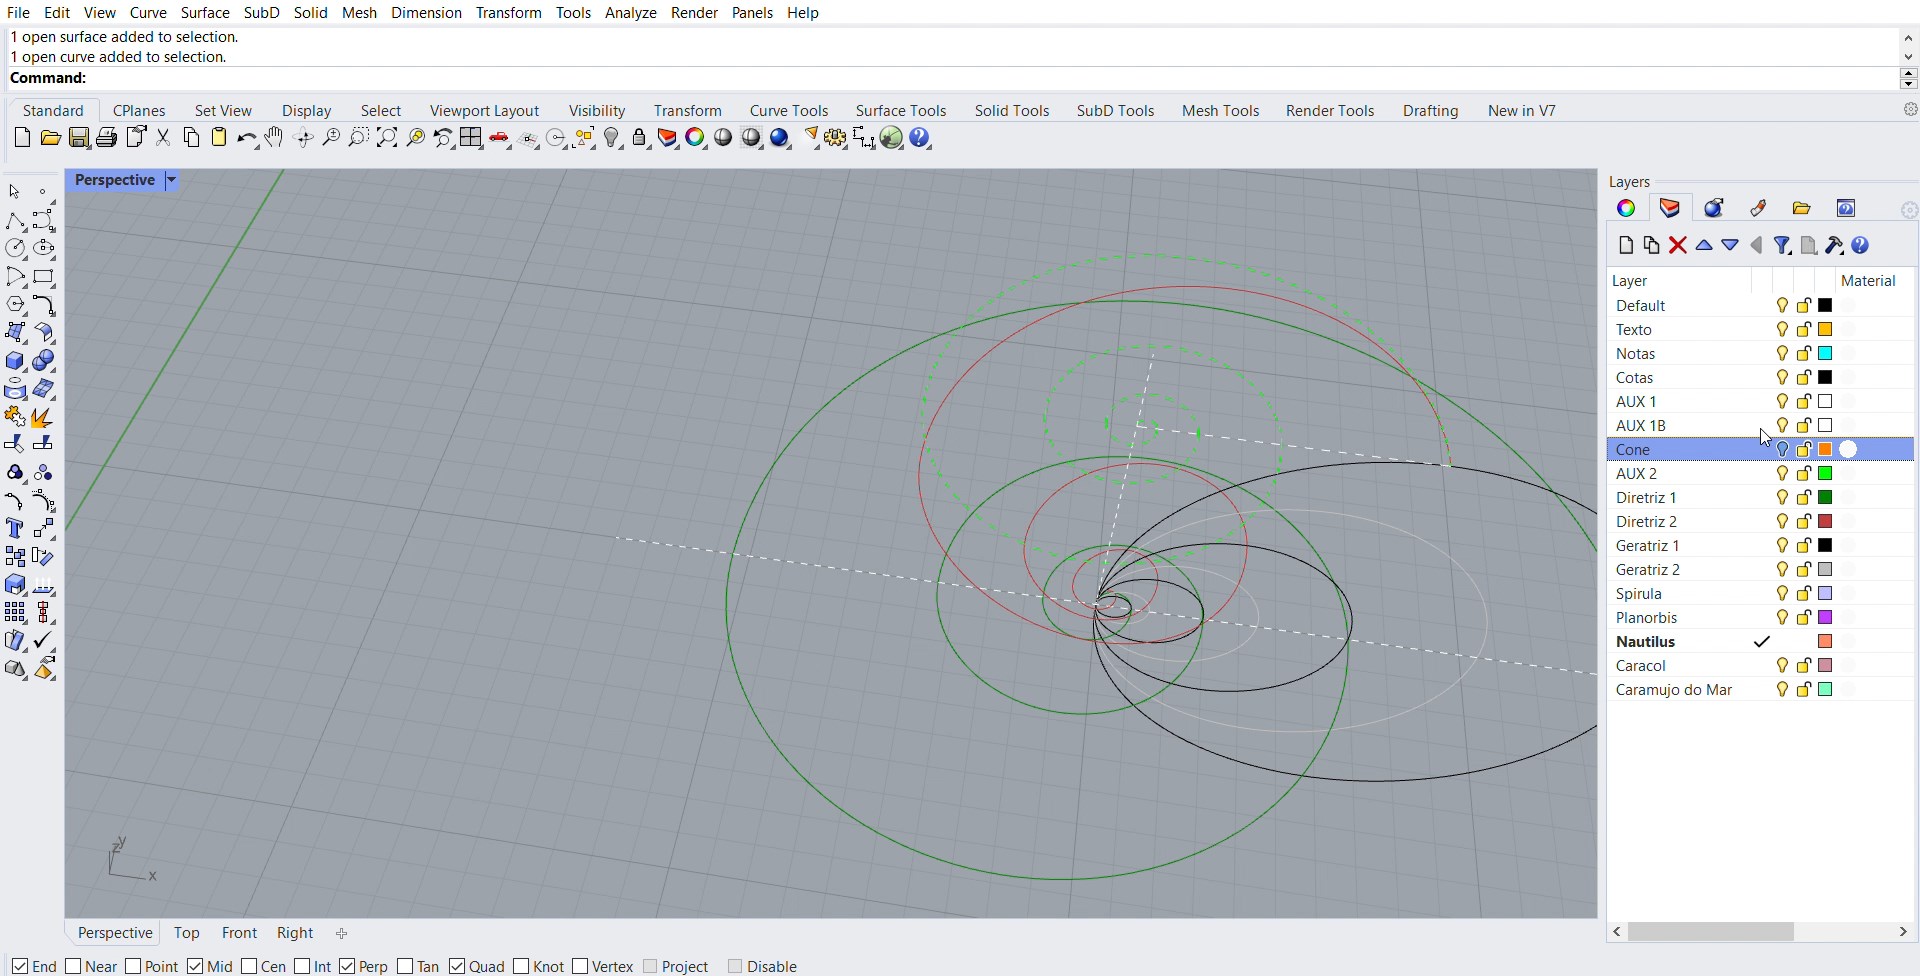1920x976 pixels.
Task: Click the Text object tool icon
Action: pyautogui.click(x=15, y=529)
